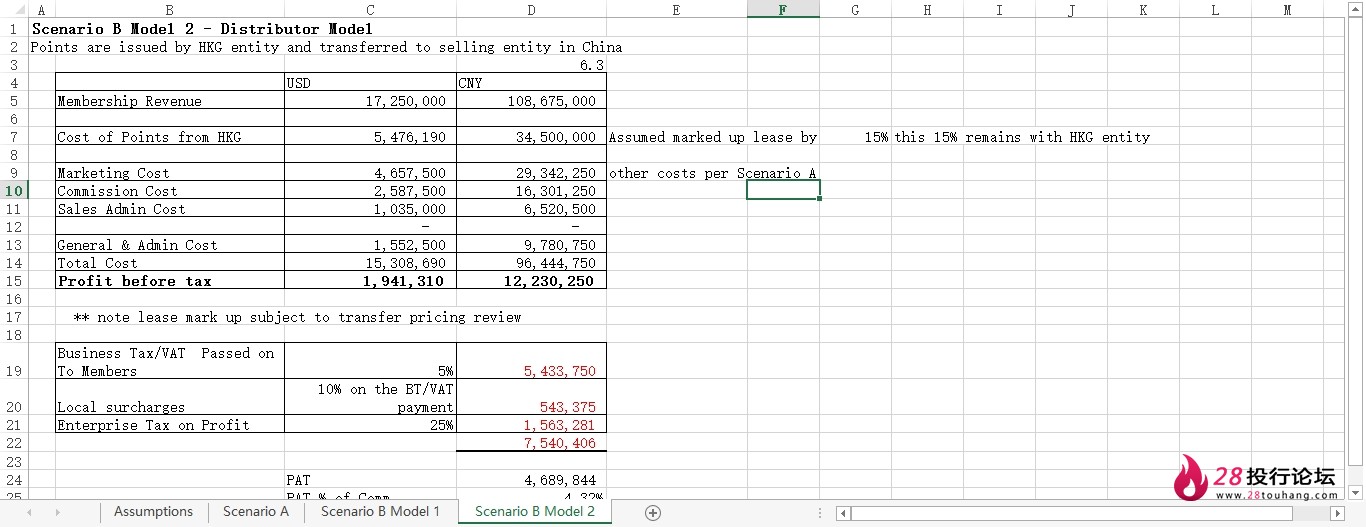The image size is (1366, 527).
Task: Click the 'Sales Admin Cost' label cell
Action: coord(170,209)
